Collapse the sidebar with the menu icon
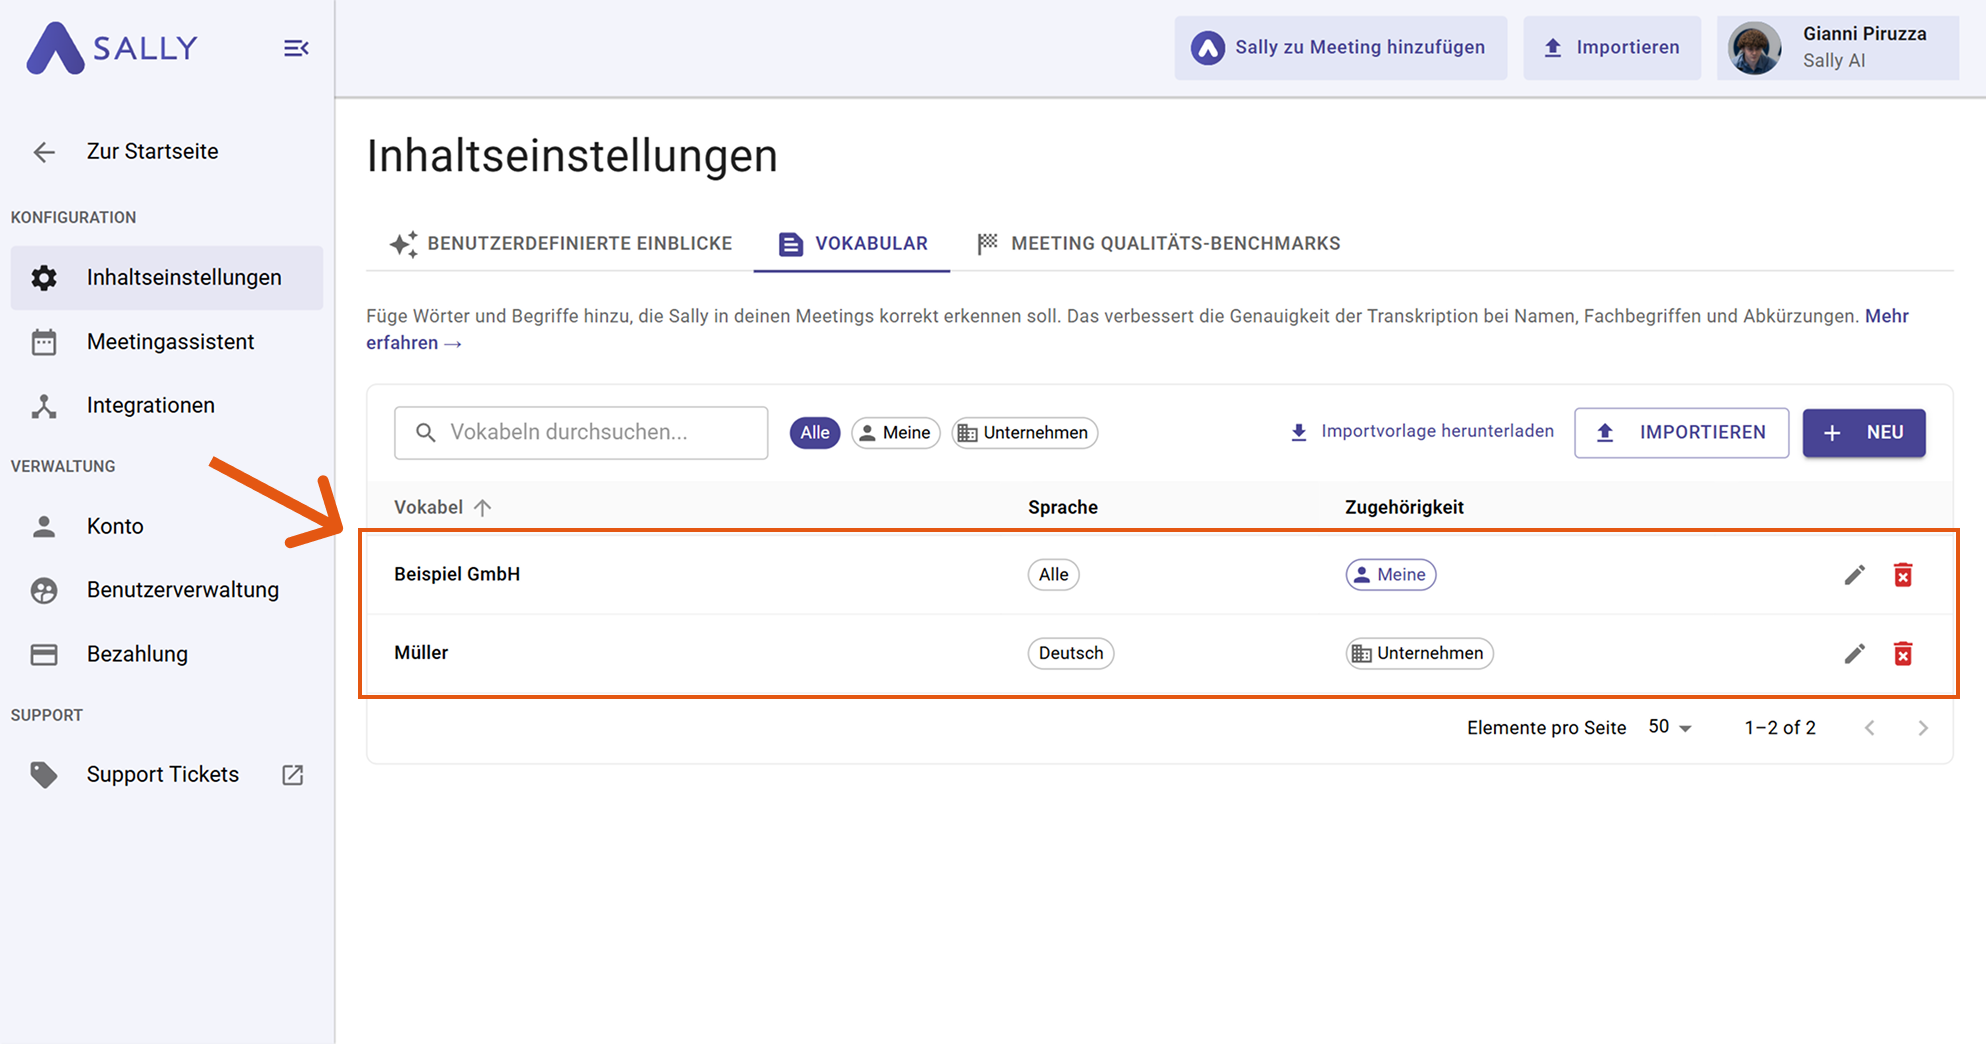The width and height of the screenshot is (1986, 1044). 296,48
